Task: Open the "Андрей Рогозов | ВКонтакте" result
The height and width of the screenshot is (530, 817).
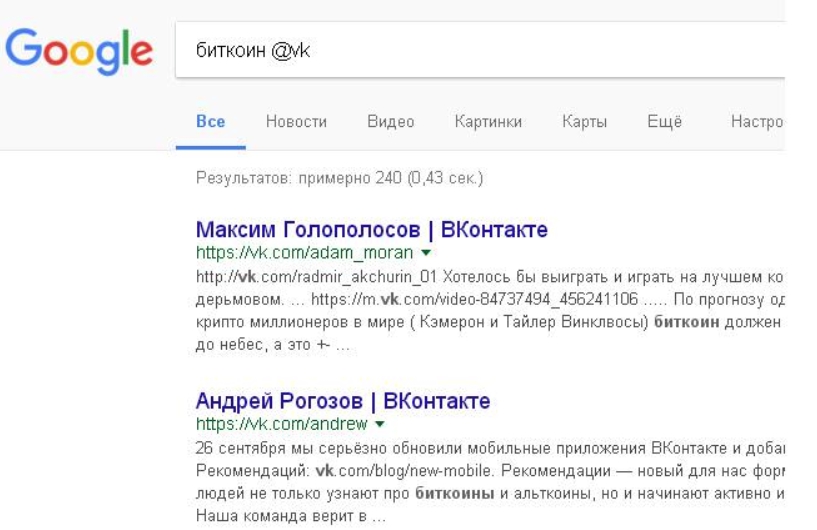Action: [x=343, y=402]
